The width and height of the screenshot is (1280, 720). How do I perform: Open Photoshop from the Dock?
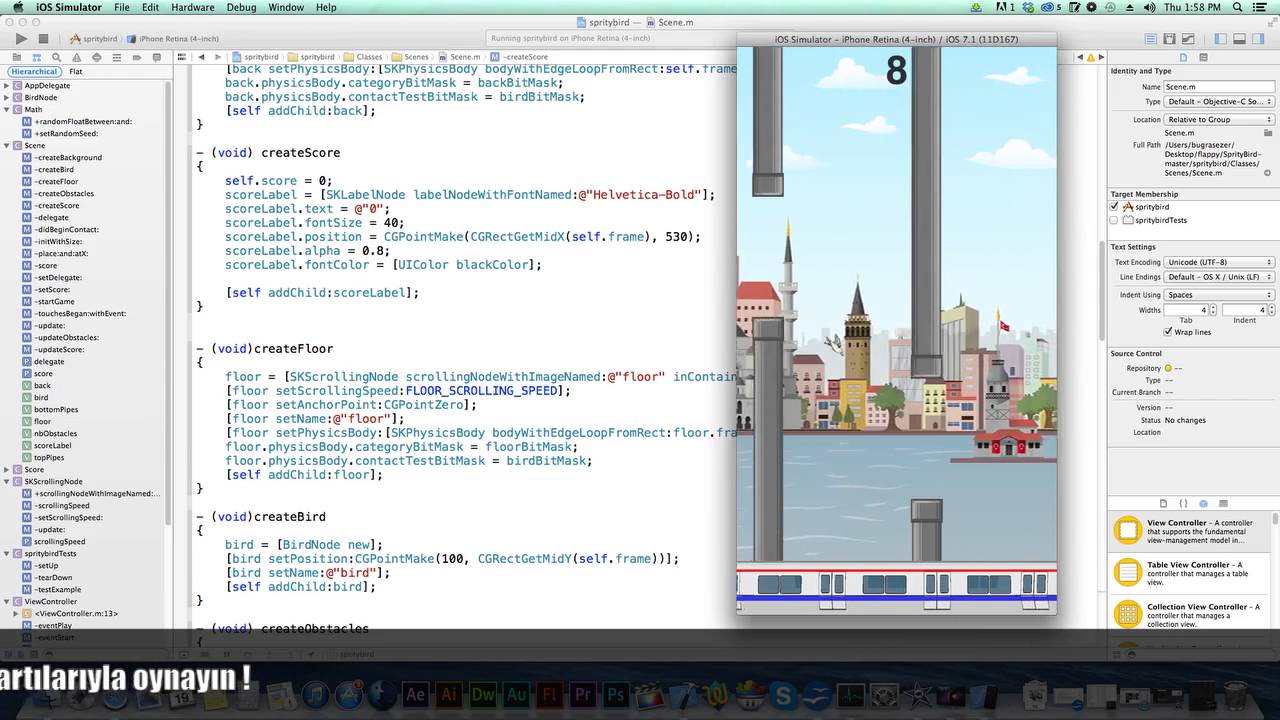(x=614, y=695)
